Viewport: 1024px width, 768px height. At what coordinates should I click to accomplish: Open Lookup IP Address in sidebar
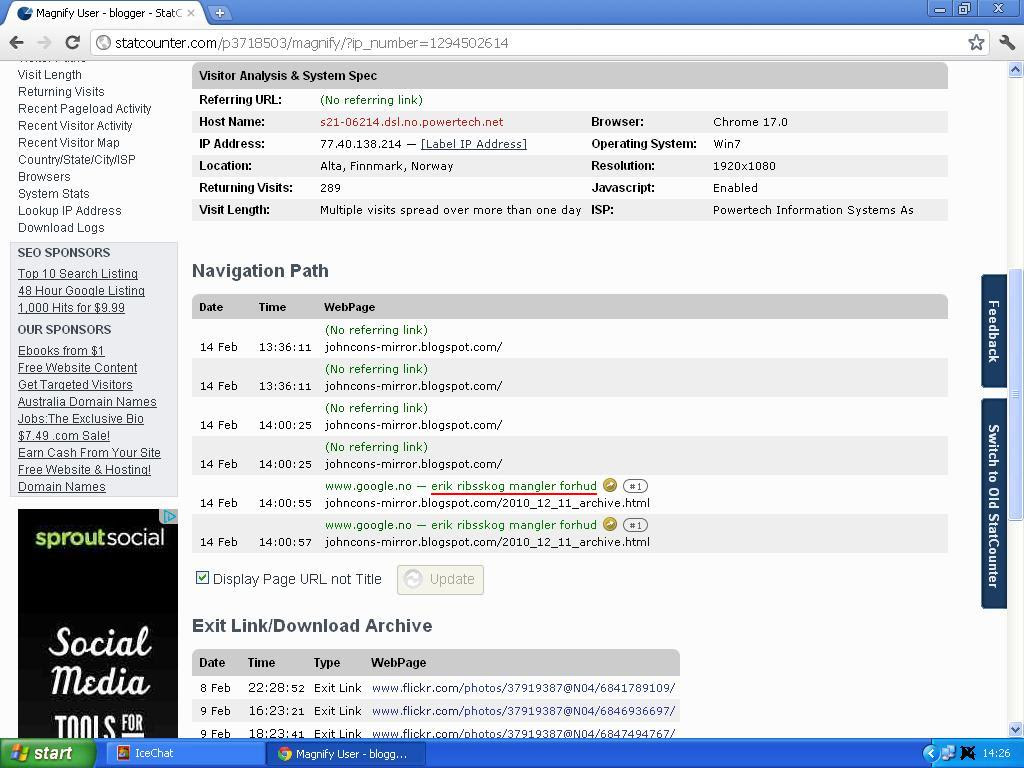coord(70,211)
